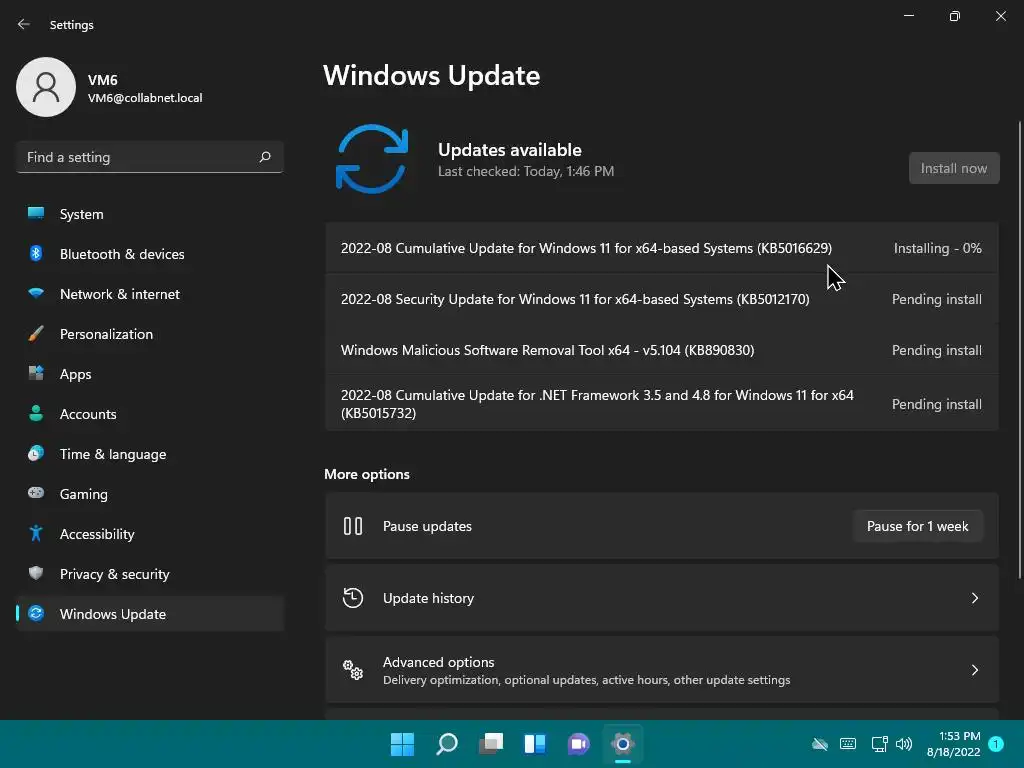This screenshot has width=1024, height=768.
Task: Open the Update history row
Action: coord(662,598)
